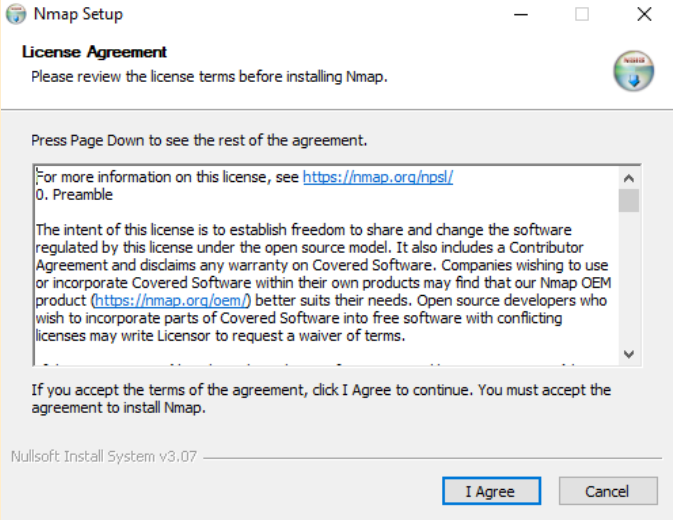Open the https://nmap.org/npsl/ link
Viewport: 673px width, 520px height.
pyautogui.click(x=378, y=177)
